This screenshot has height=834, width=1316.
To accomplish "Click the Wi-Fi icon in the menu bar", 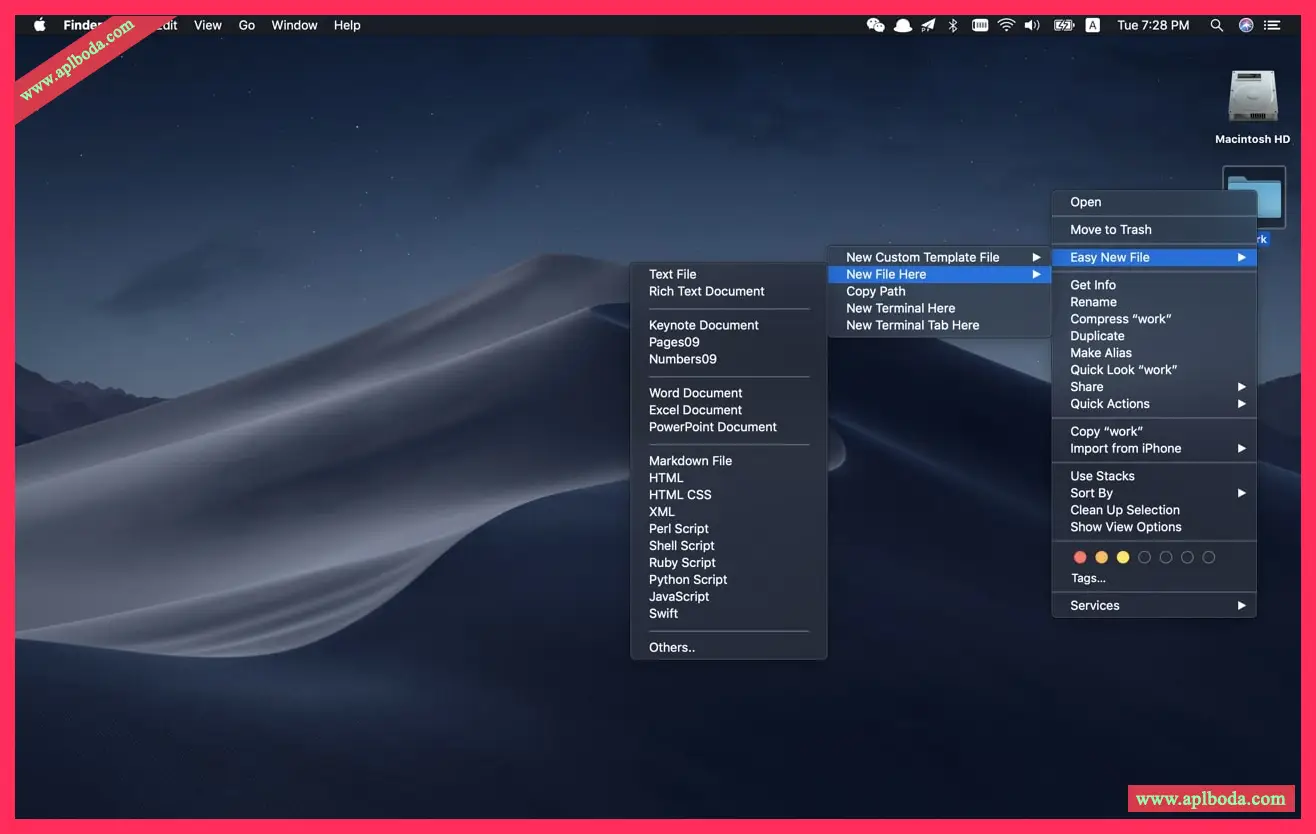I will 1006,25.
